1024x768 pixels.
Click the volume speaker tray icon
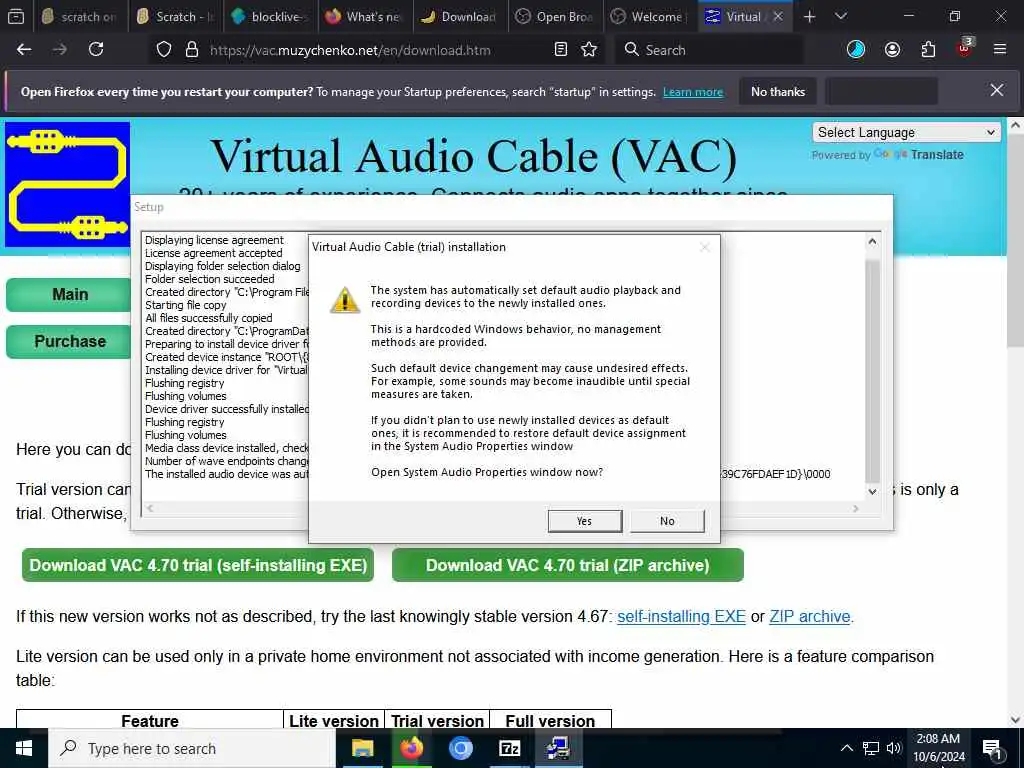(893, 748)
